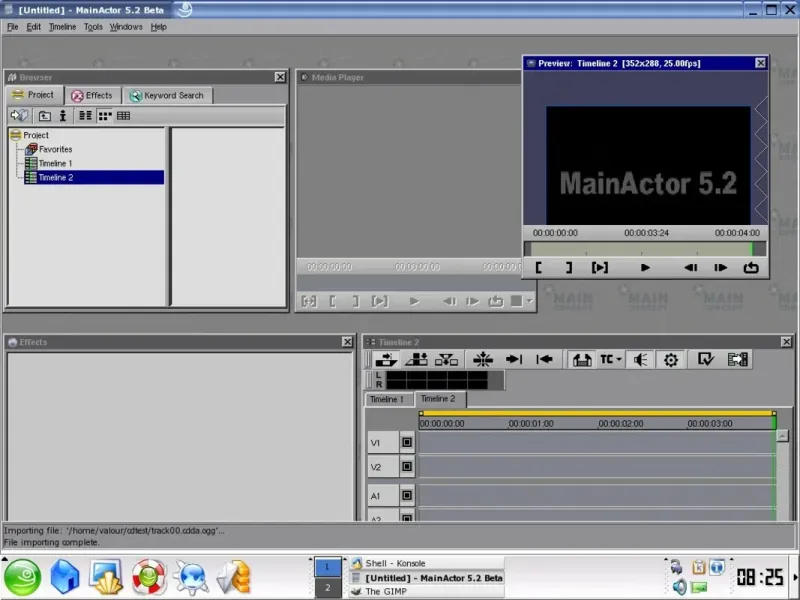The image size is (800, 600).
Task: Set mark-in bracket in Preview window
Action: [x=539, y=267]
